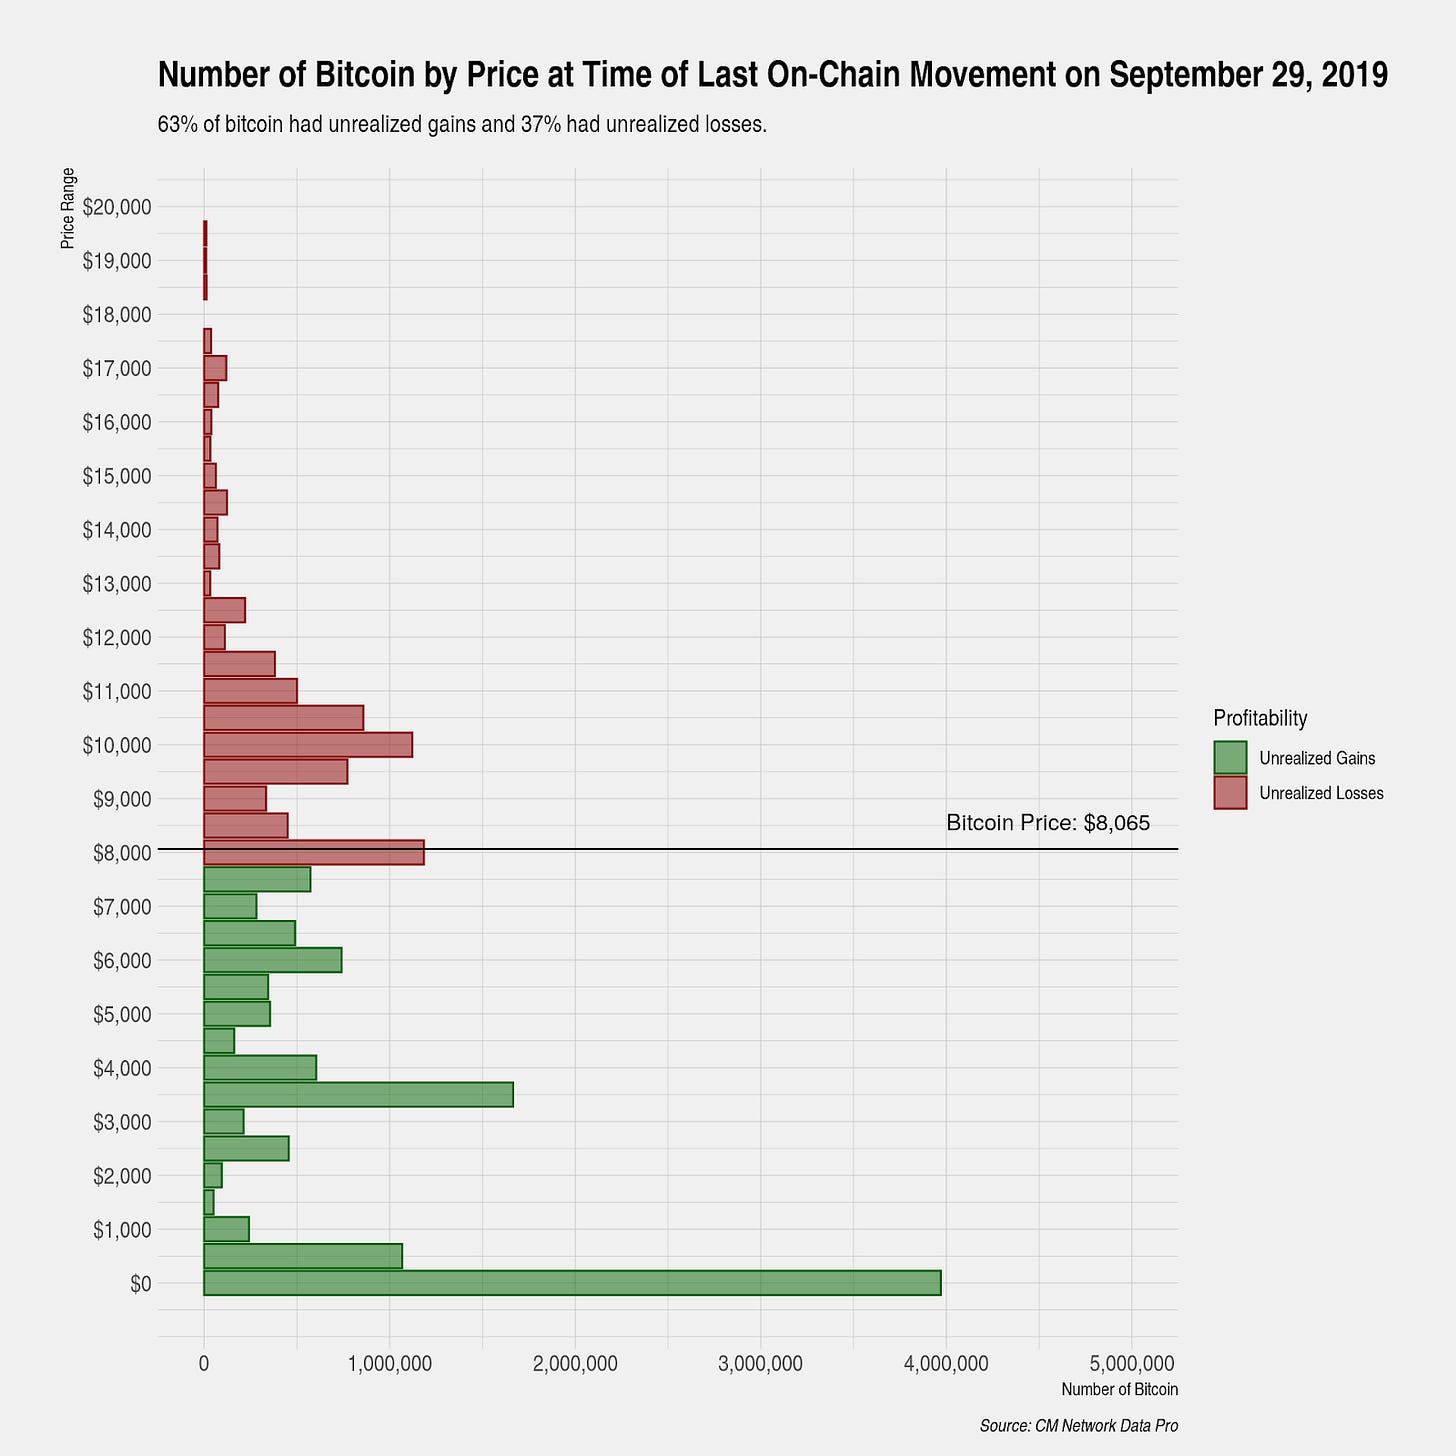Click the 1,000,000 x-axis tick label
Screen dimensions: 1456x1456
click(390, 1363)
